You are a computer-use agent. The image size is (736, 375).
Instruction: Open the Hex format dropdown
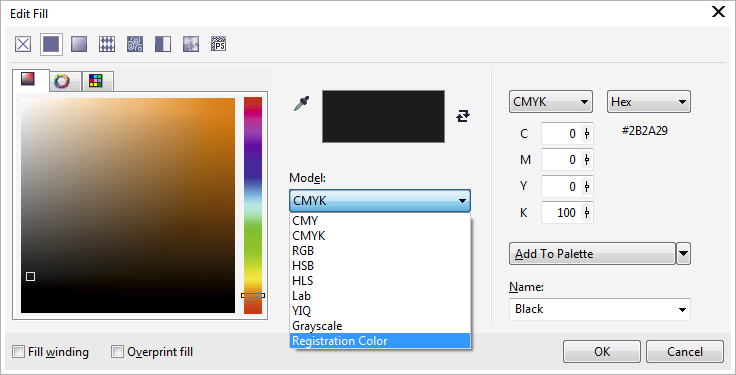[649, 102]
